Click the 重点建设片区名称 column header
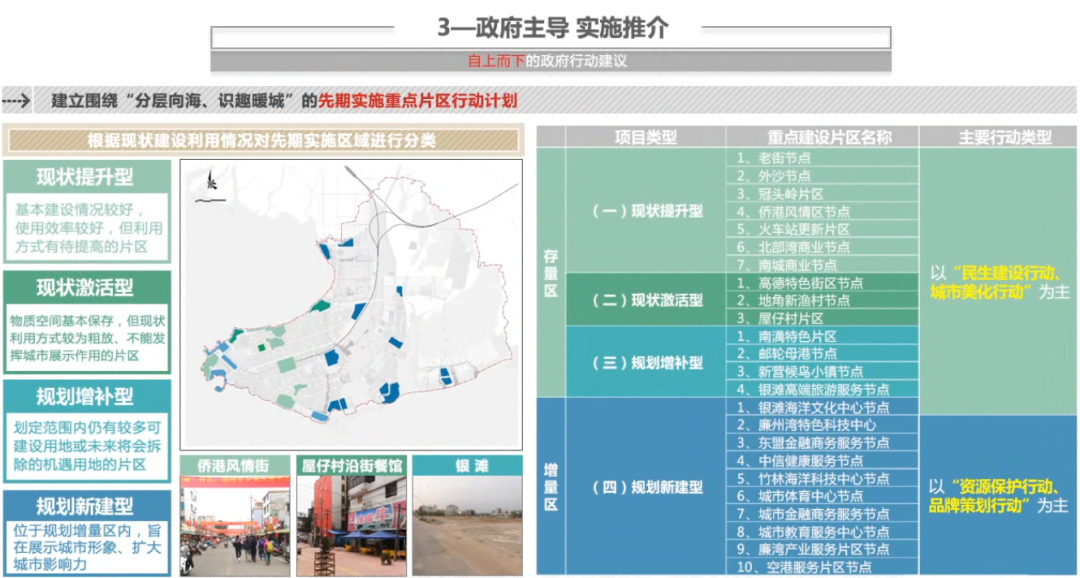This screenshot has height=578, width=1080. 822,136
